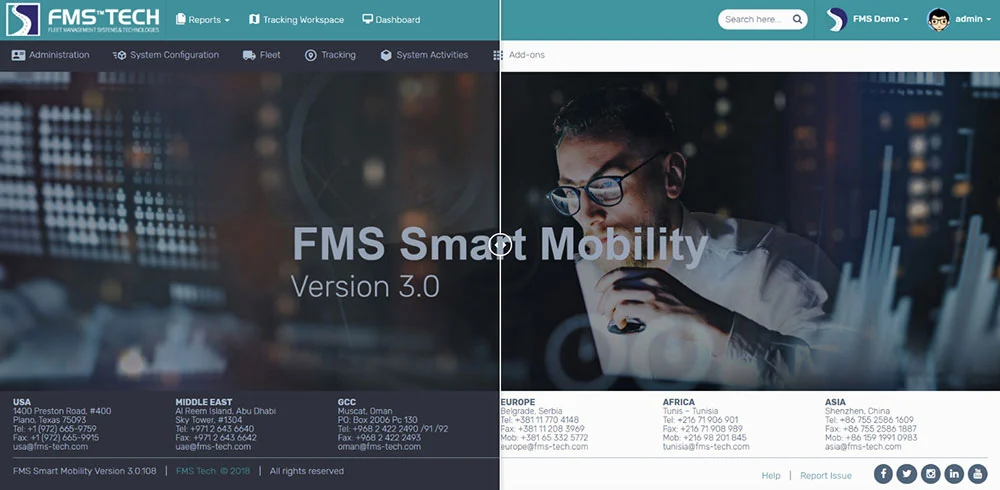1000x490 pixels.
Task: Click the search magnifier icon
Action: (797, 19)
